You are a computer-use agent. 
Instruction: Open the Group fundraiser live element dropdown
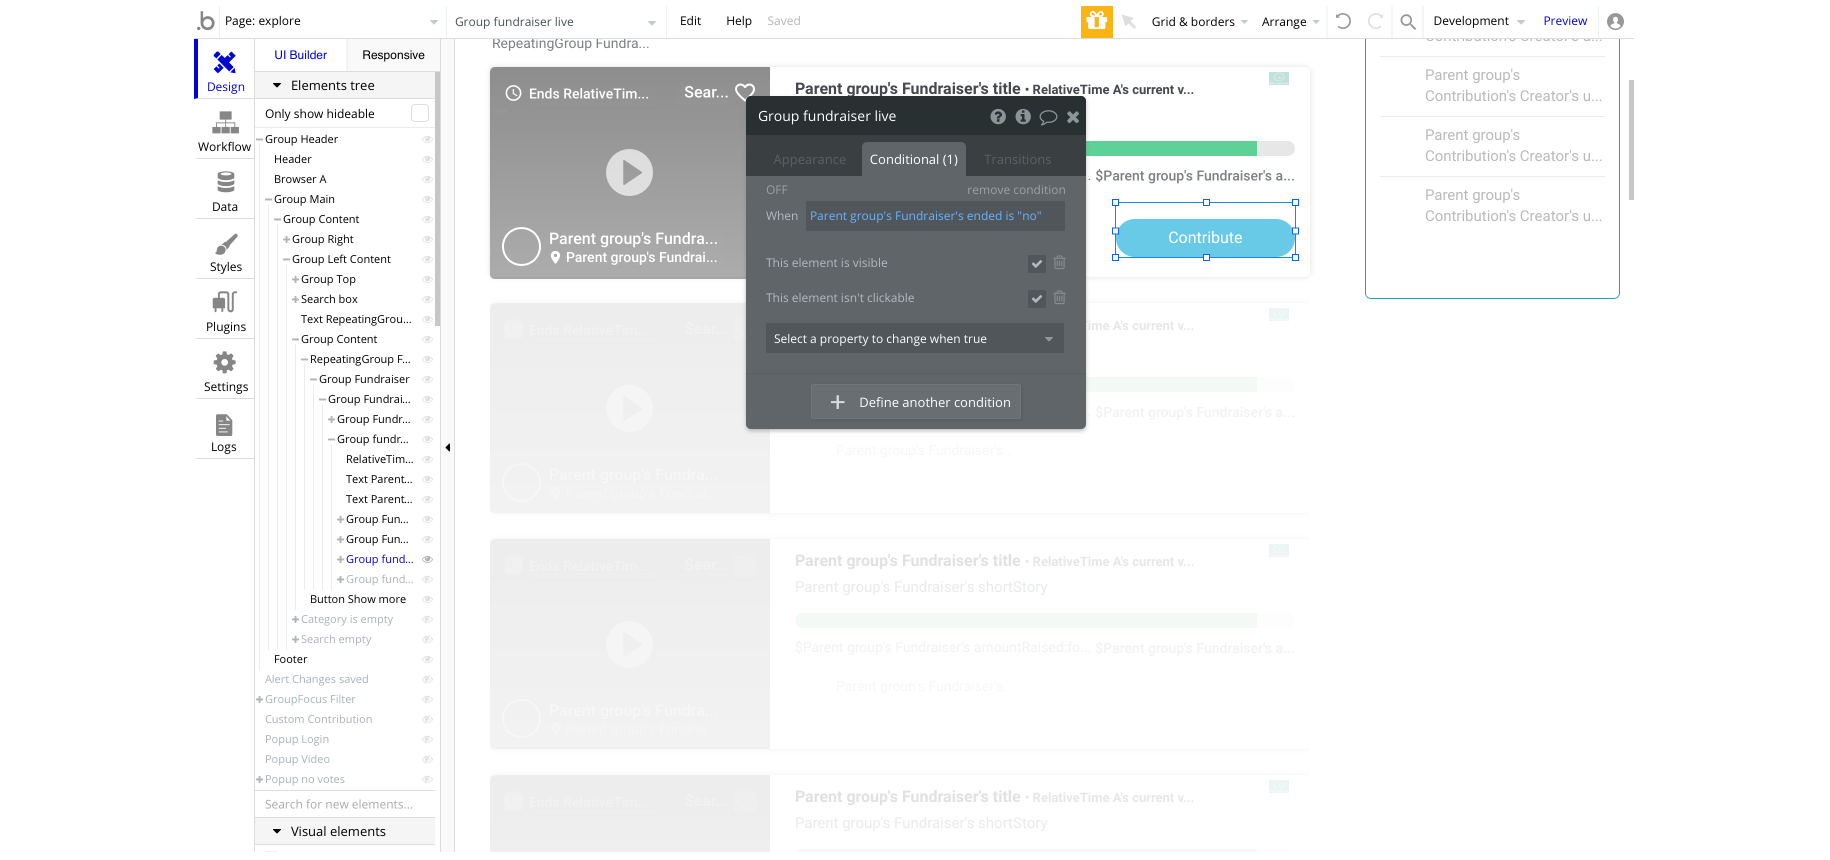click(x=555, y=21)
